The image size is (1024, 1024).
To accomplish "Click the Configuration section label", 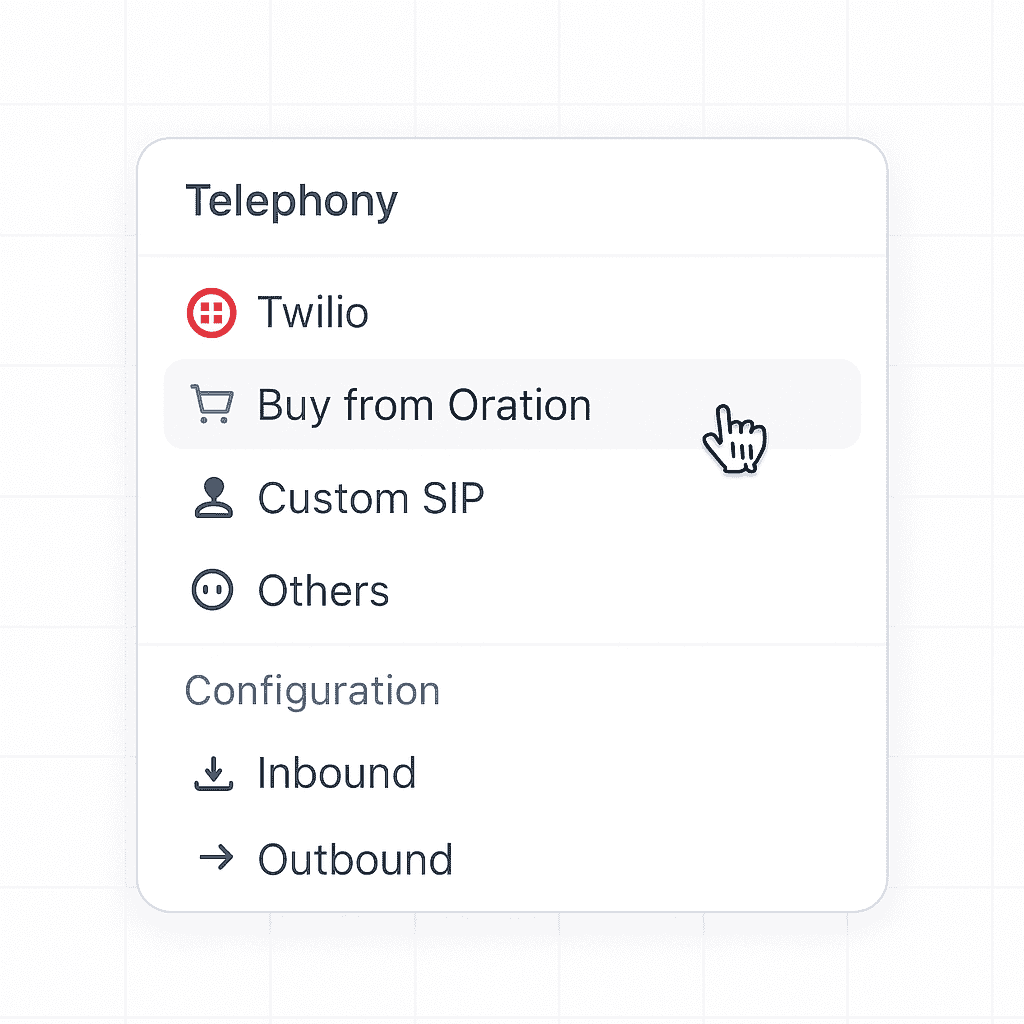I will (x=311, y=690).
